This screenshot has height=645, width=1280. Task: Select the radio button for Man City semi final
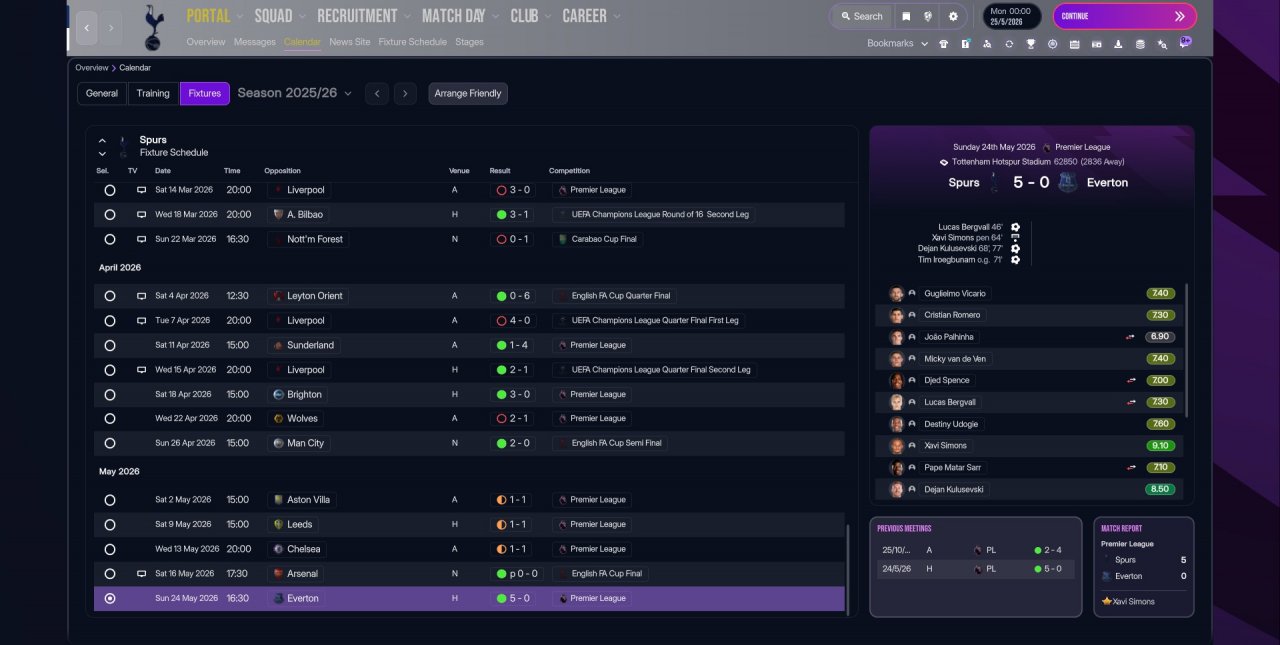click(110, 444)
